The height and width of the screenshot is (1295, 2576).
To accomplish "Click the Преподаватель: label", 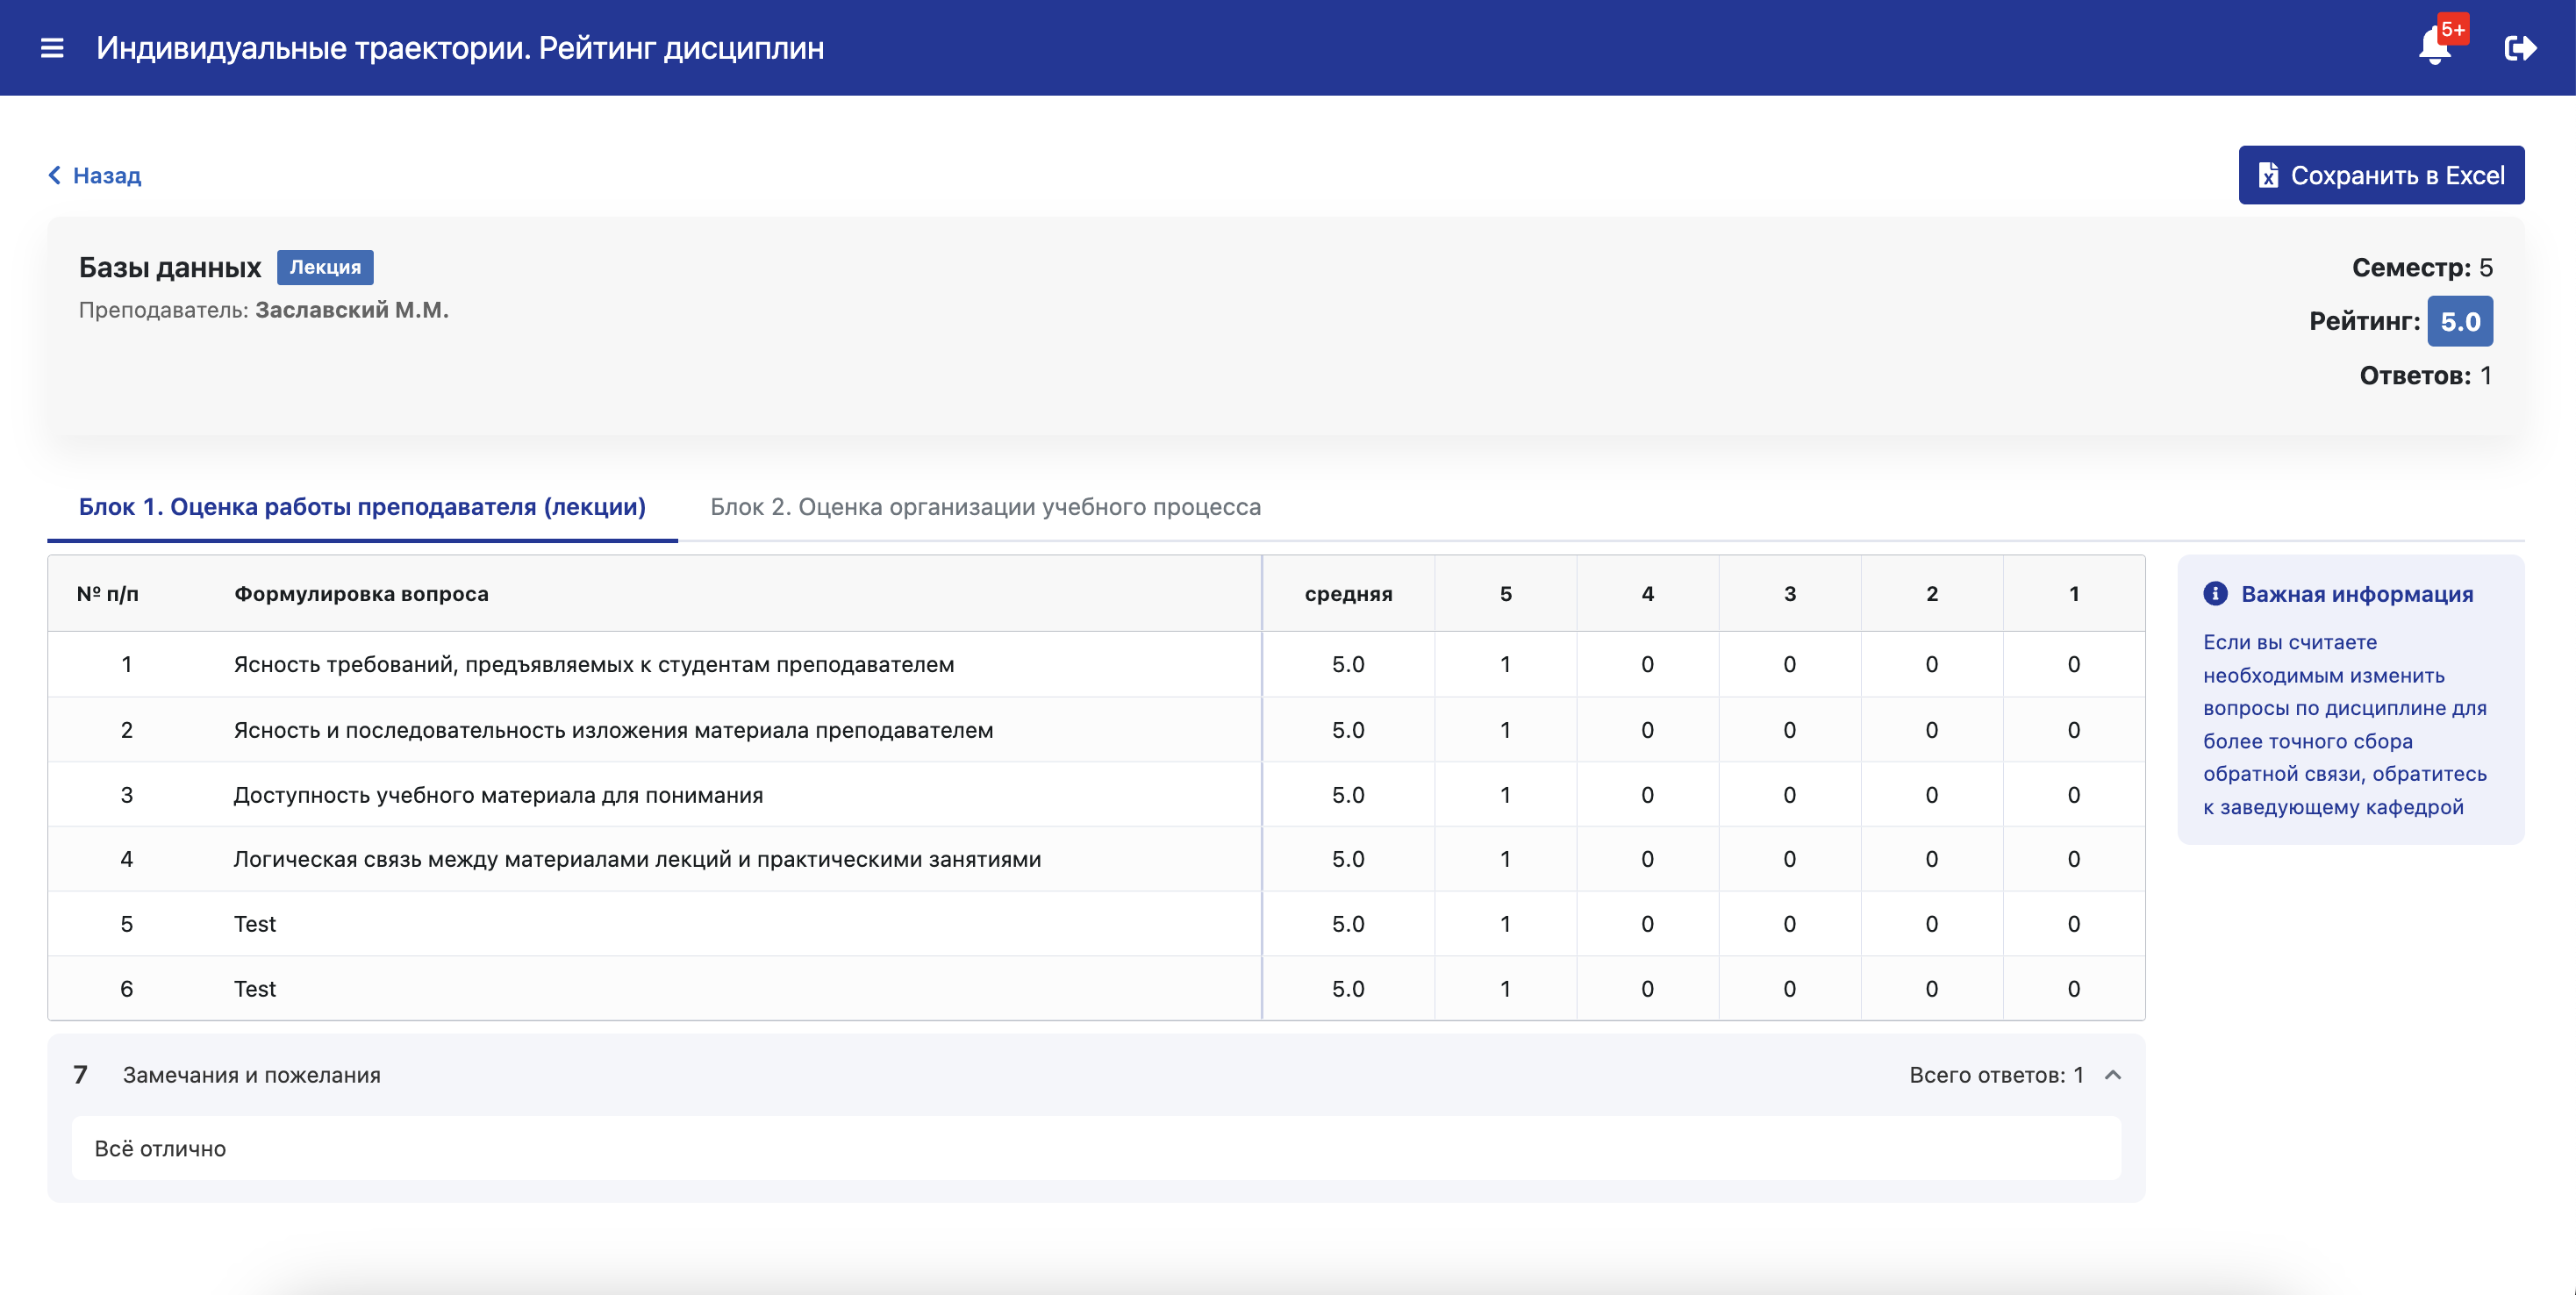I will tap(163, 310).
